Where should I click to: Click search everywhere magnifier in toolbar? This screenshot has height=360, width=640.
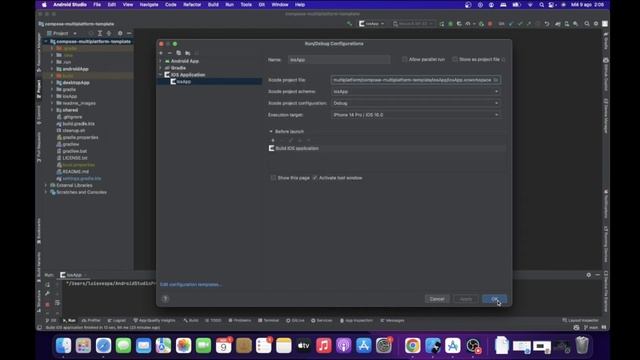587,24
